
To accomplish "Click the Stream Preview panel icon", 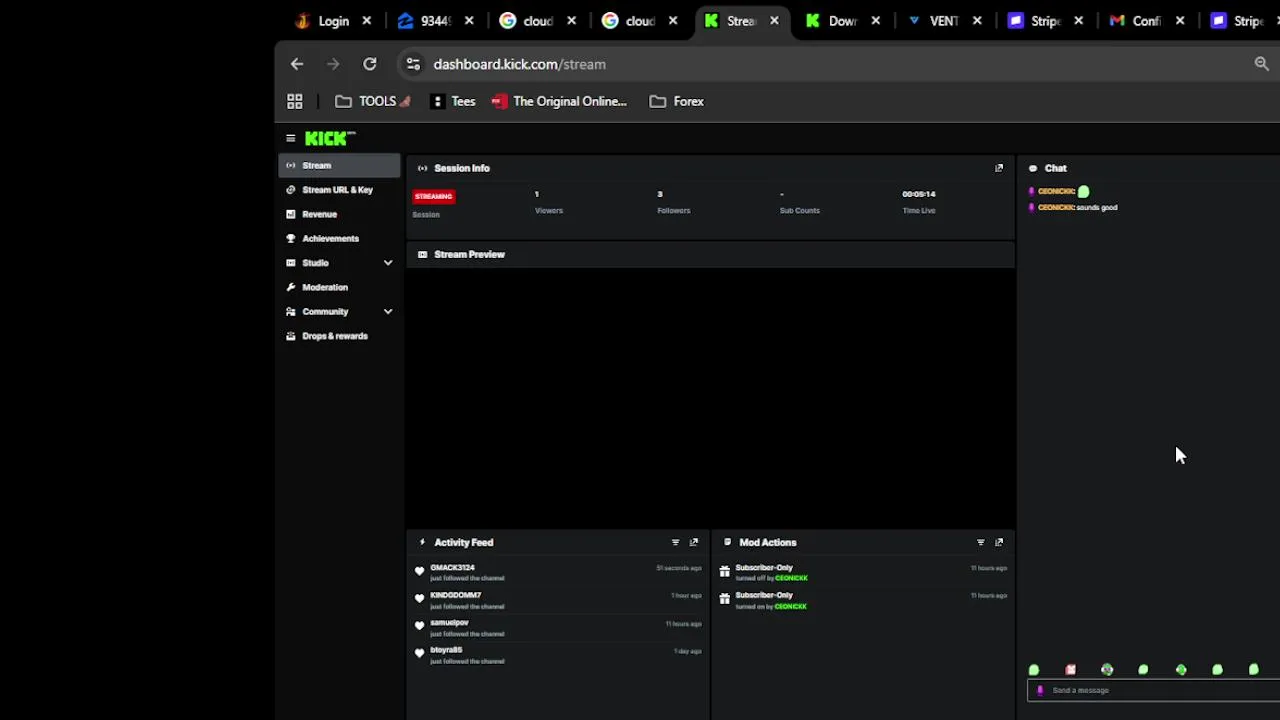I will (422, 254).
